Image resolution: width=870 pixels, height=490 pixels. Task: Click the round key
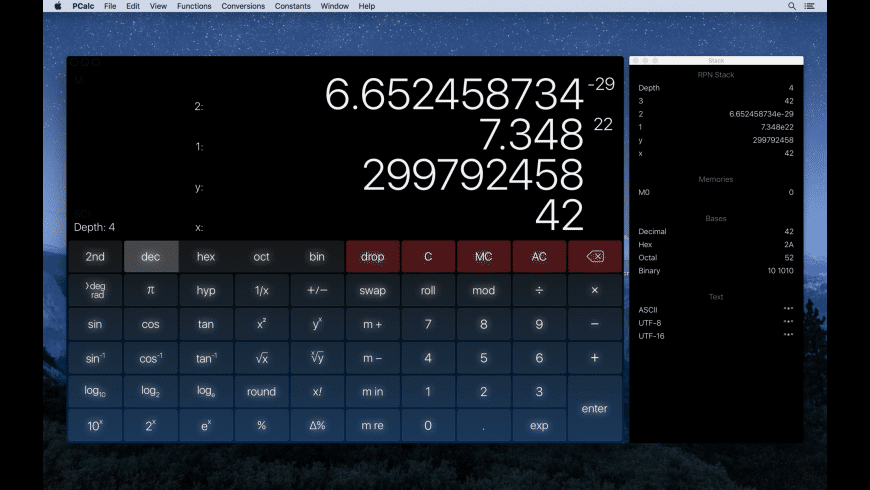point(261,392)
